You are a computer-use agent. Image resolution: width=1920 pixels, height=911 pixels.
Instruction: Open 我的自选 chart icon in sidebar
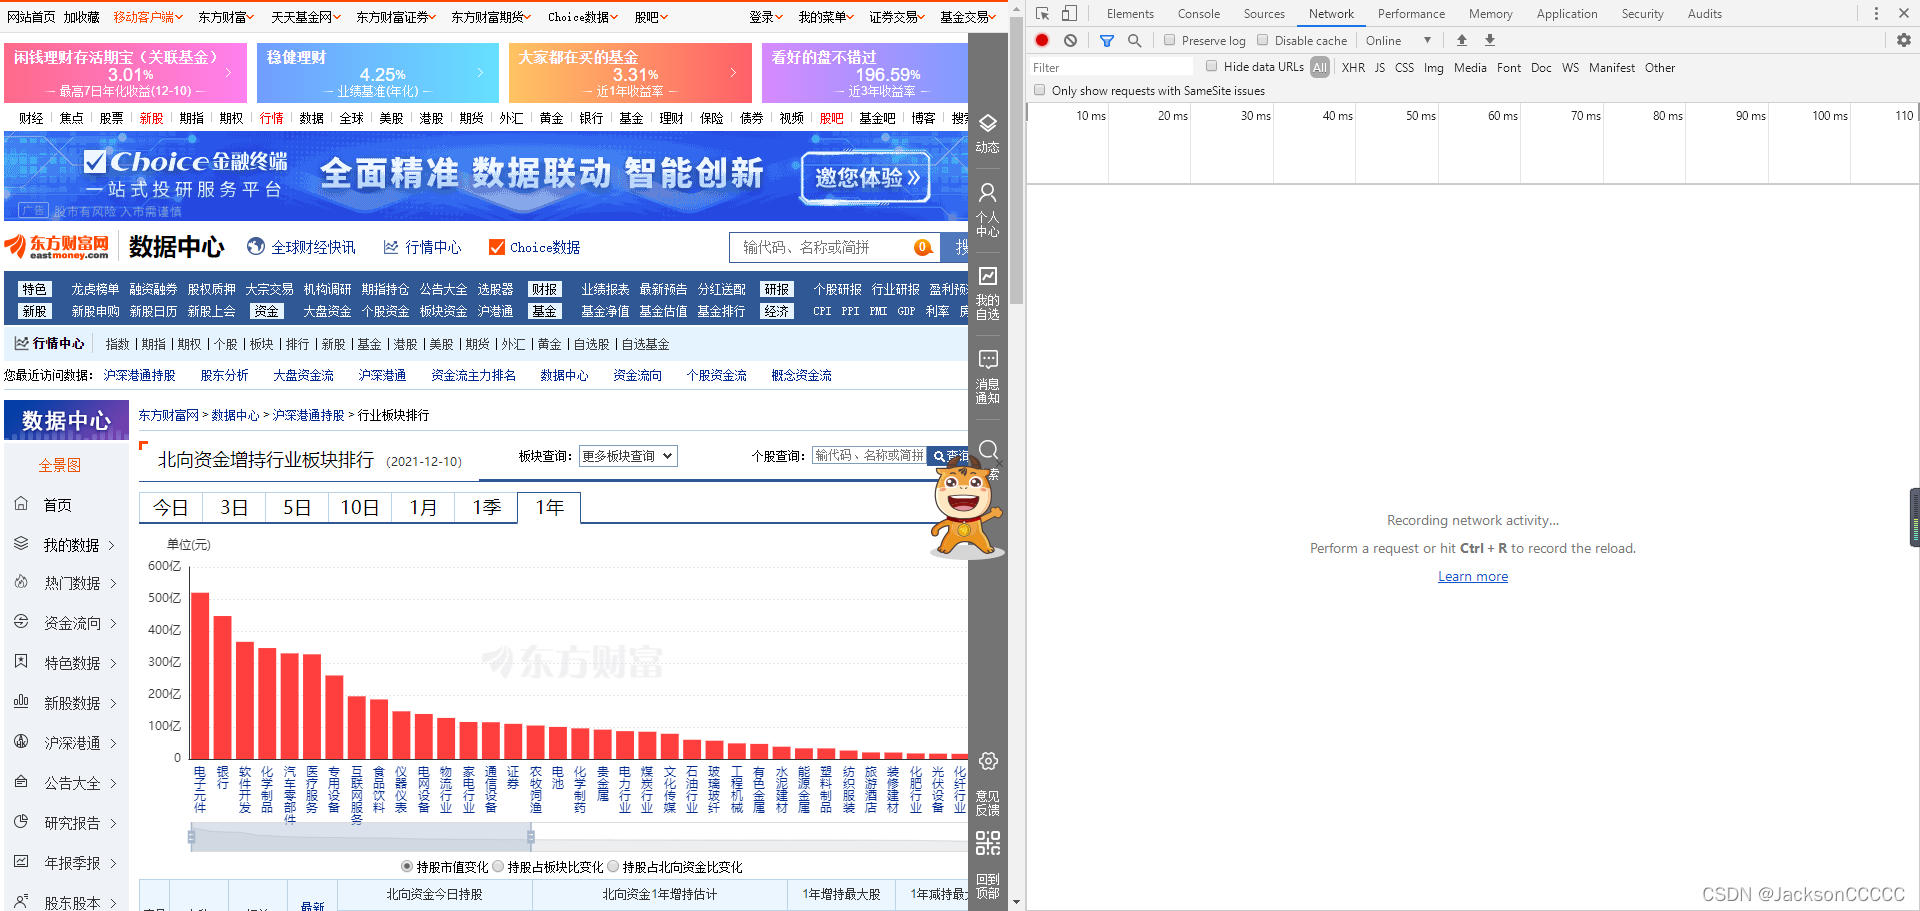pyautogui.click(x=987, y=276)
